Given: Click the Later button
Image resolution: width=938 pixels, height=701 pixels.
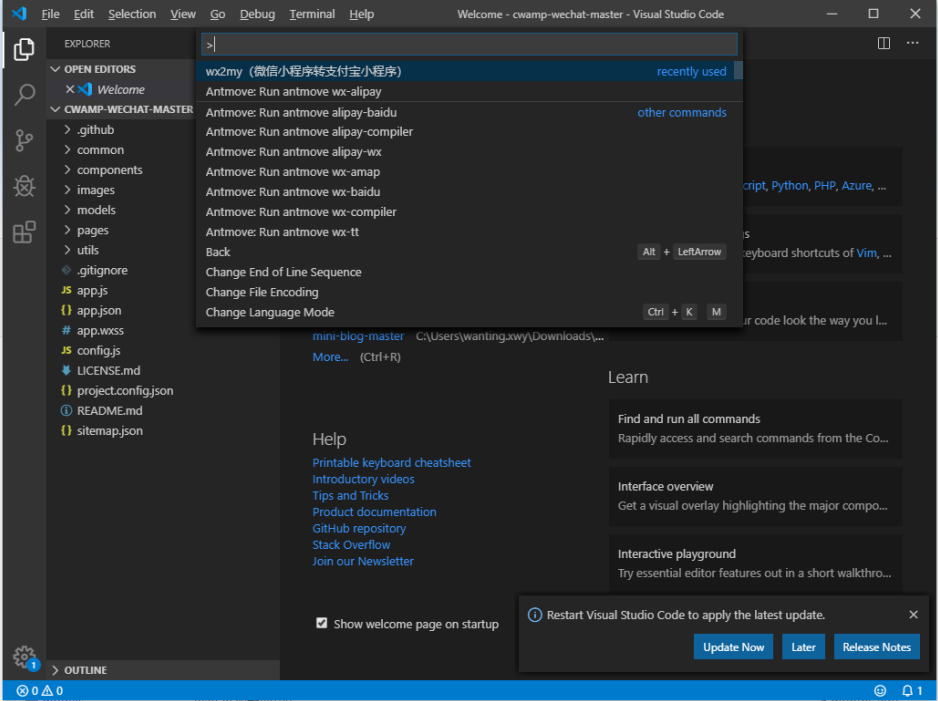Looking at the screenshot, I should [803, 647].
